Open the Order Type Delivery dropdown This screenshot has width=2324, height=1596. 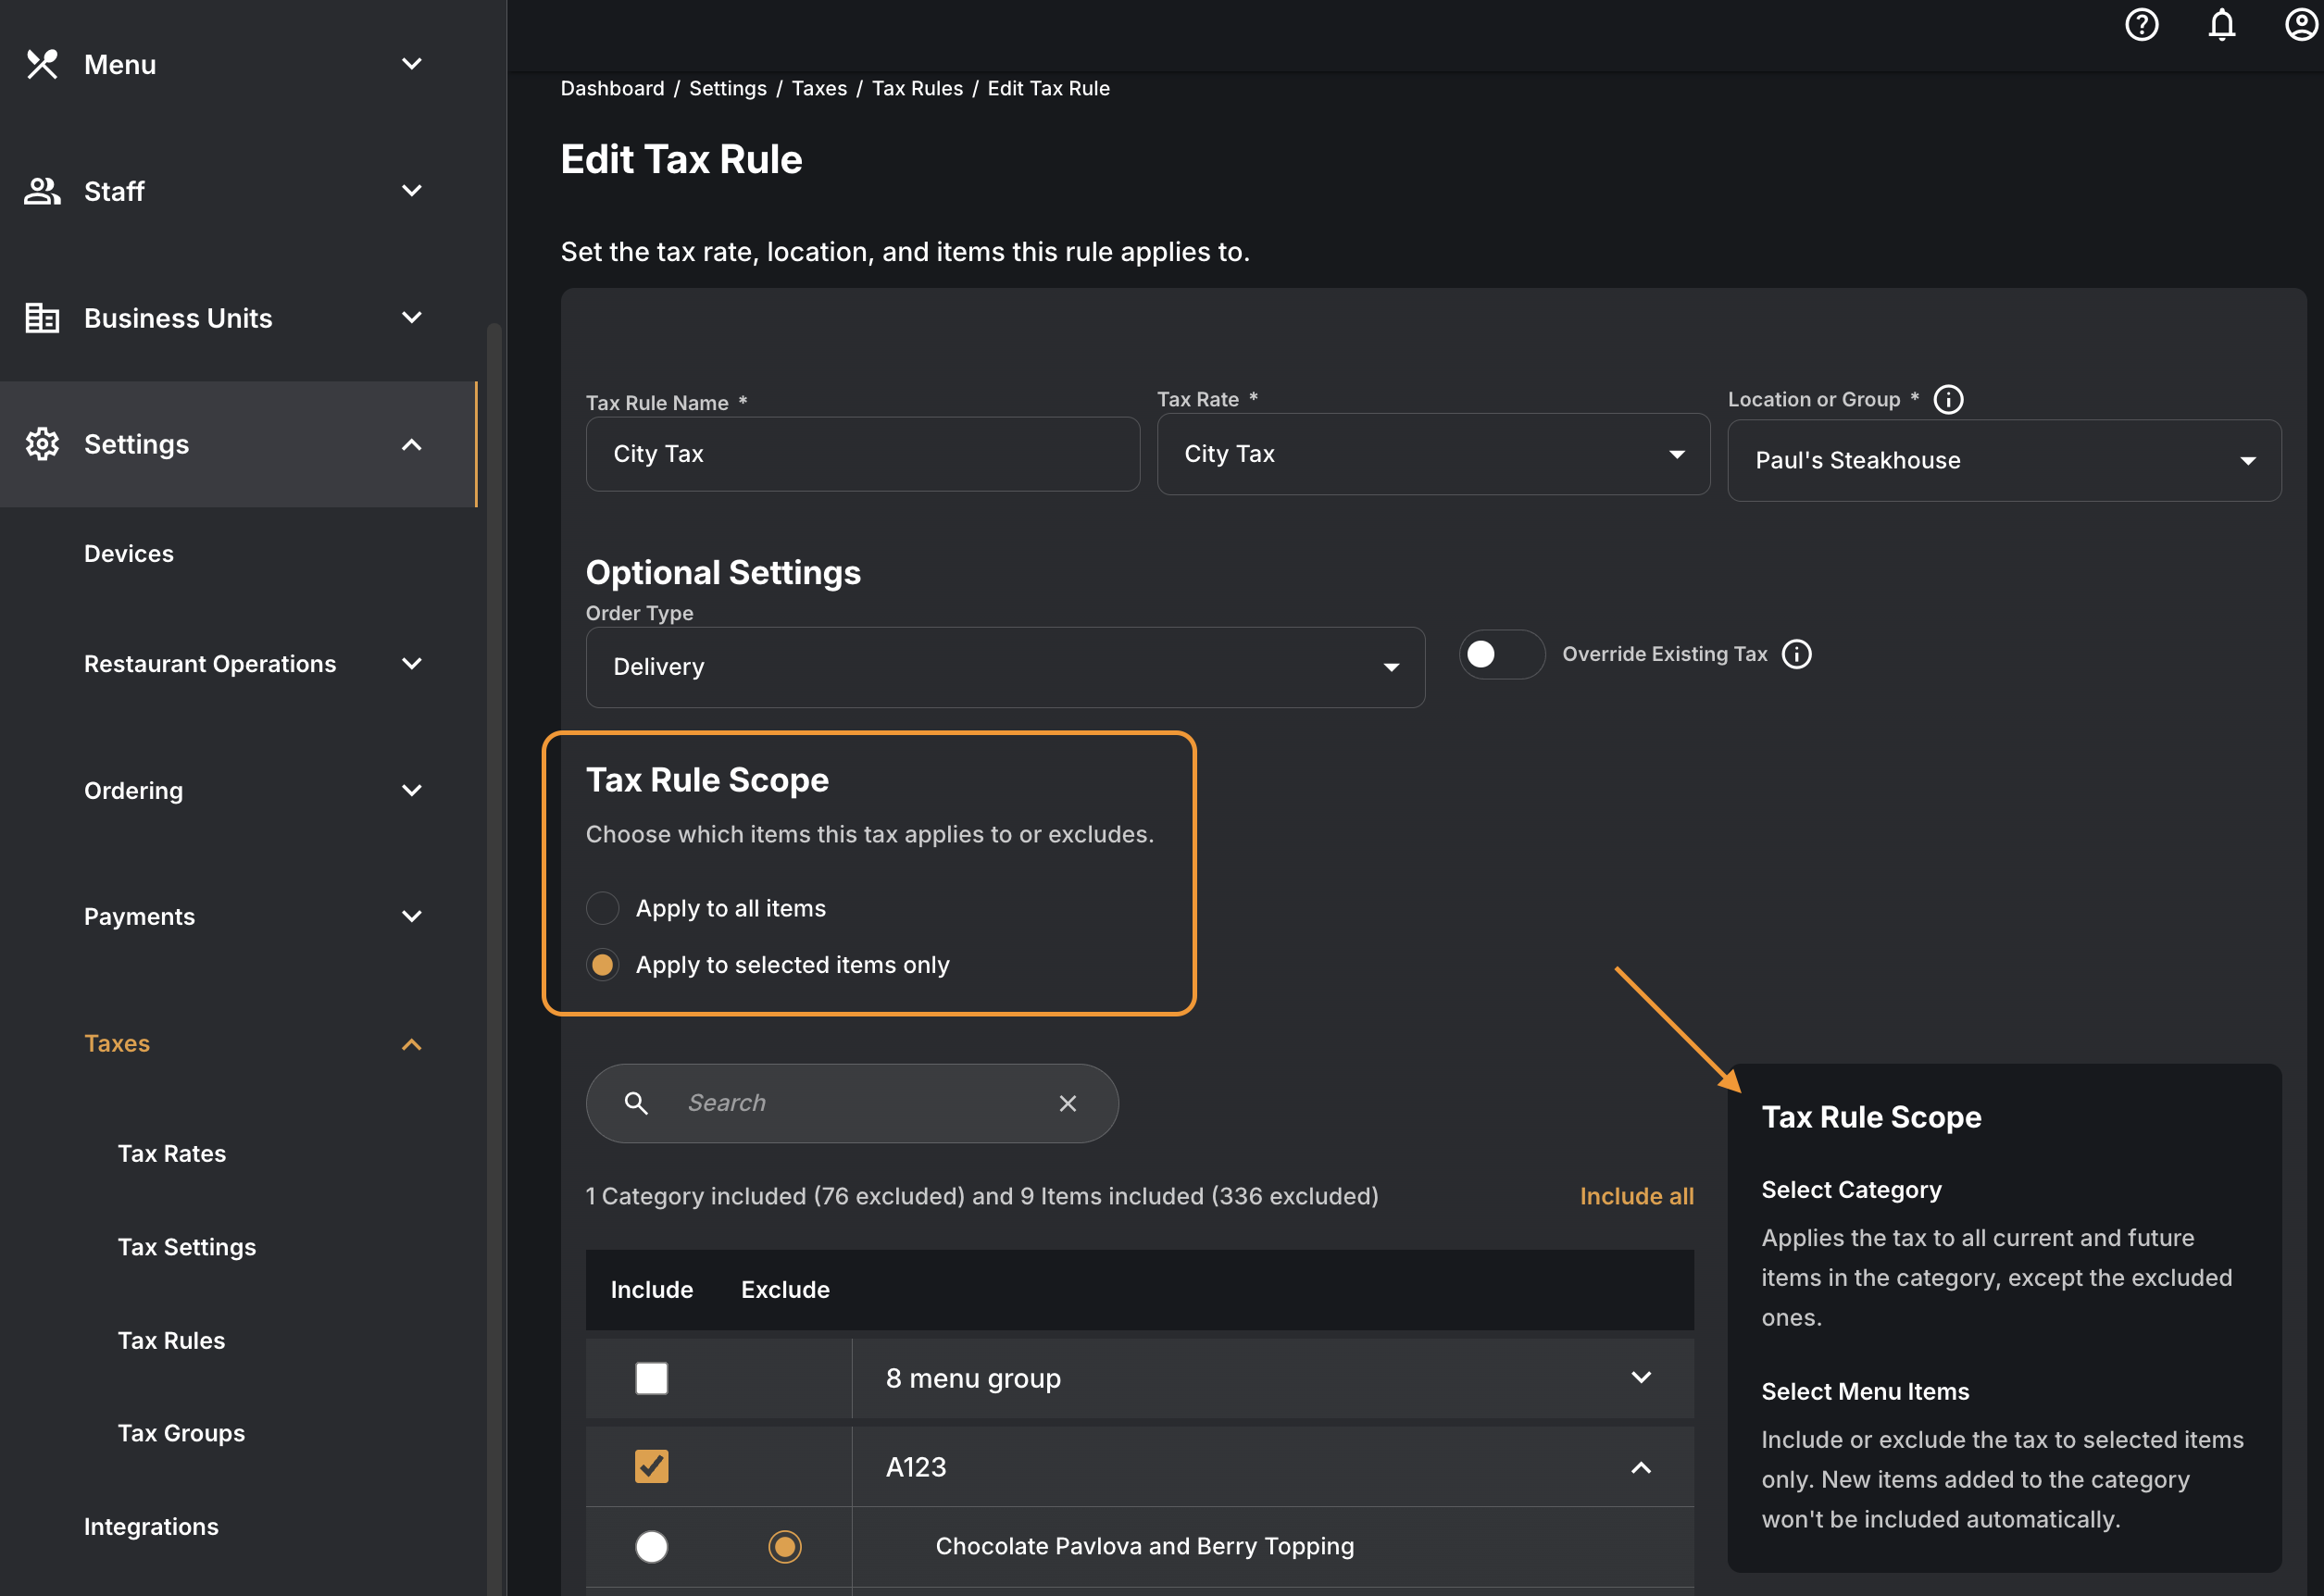tap(1005, 667)
